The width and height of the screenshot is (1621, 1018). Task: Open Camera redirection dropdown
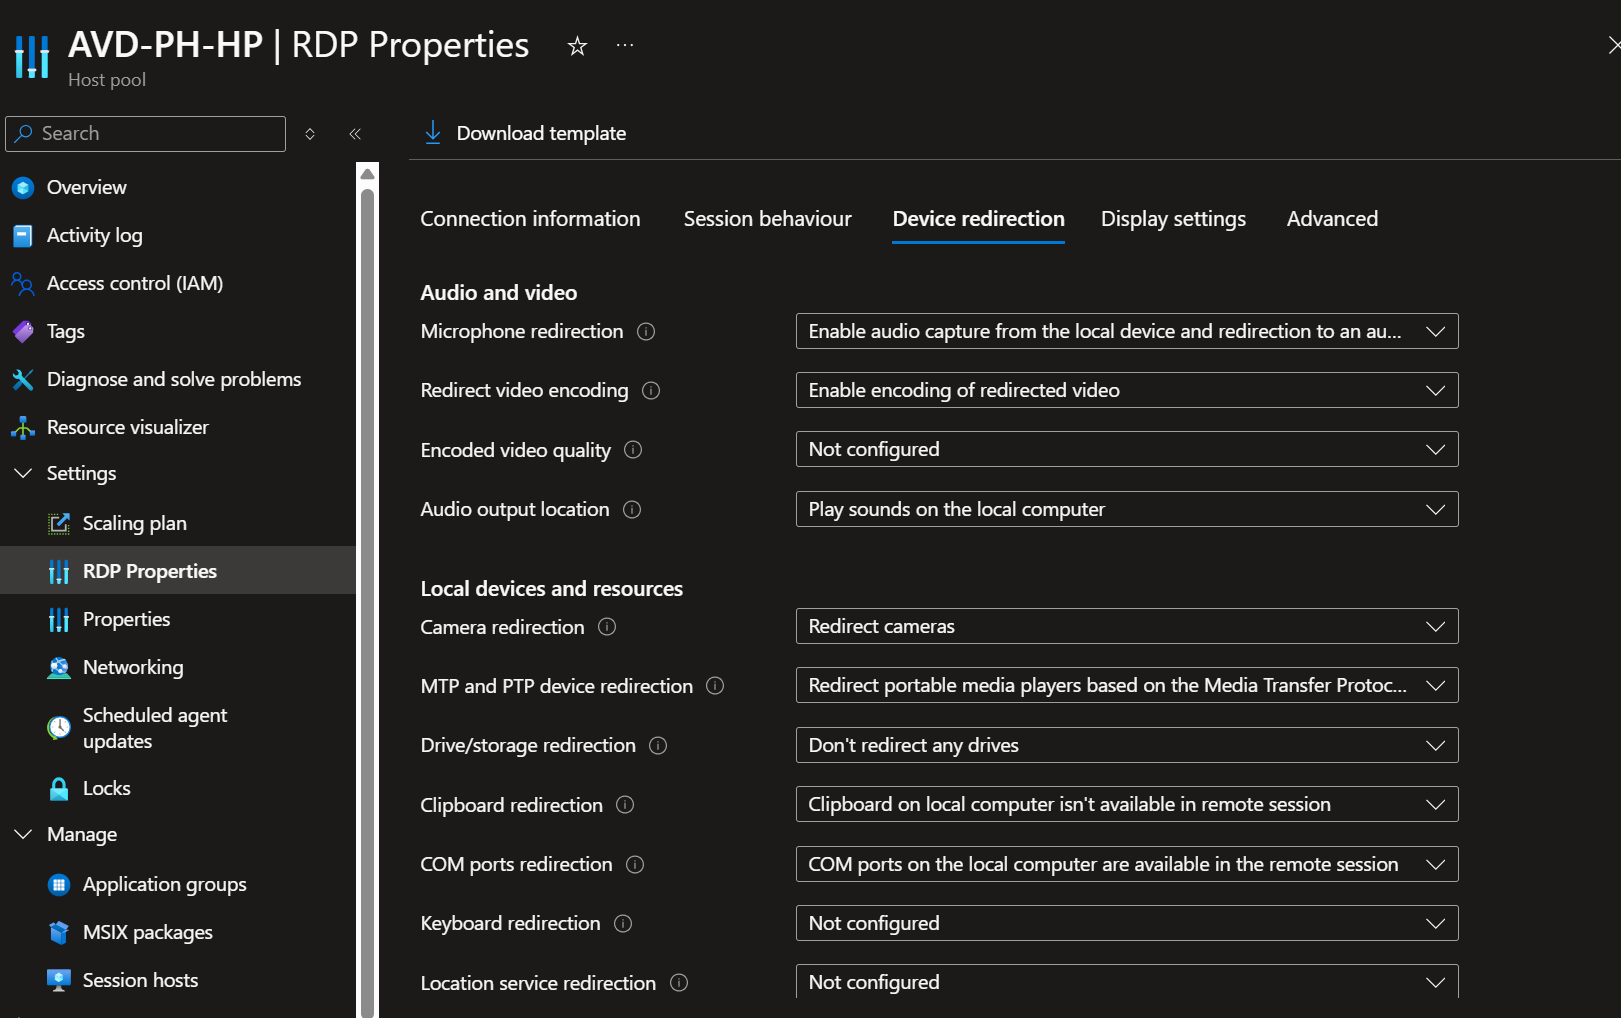click(x=1127, y=626)
